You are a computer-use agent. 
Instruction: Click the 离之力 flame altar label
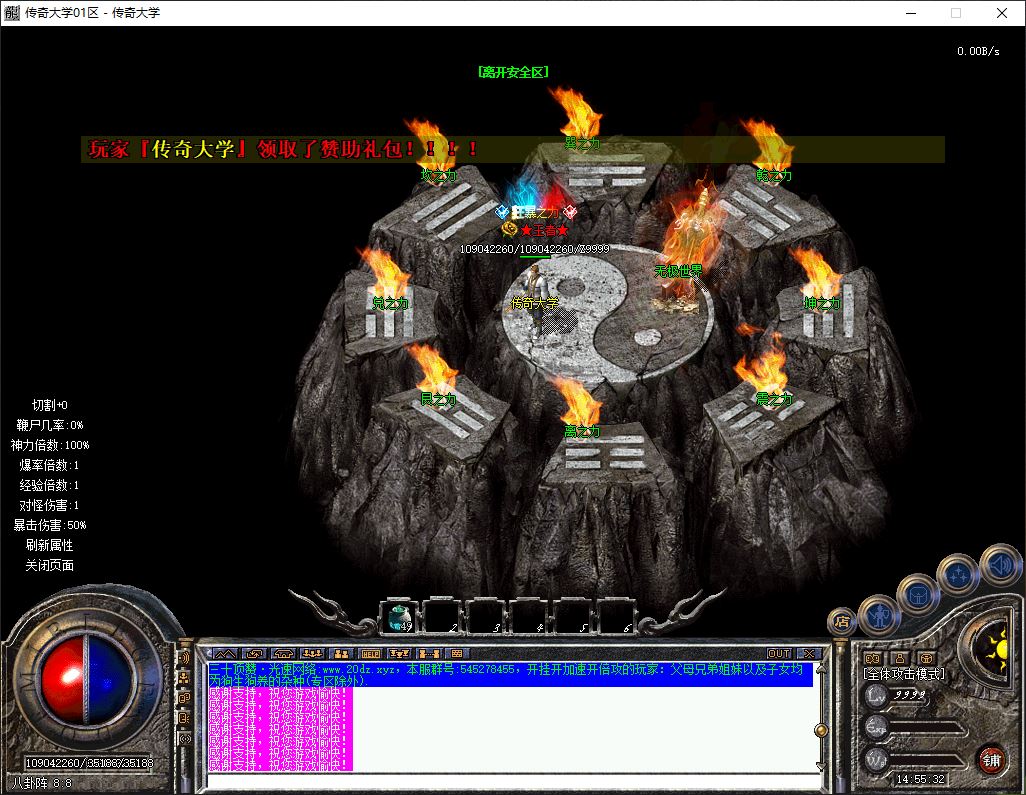tap(582, 431)
